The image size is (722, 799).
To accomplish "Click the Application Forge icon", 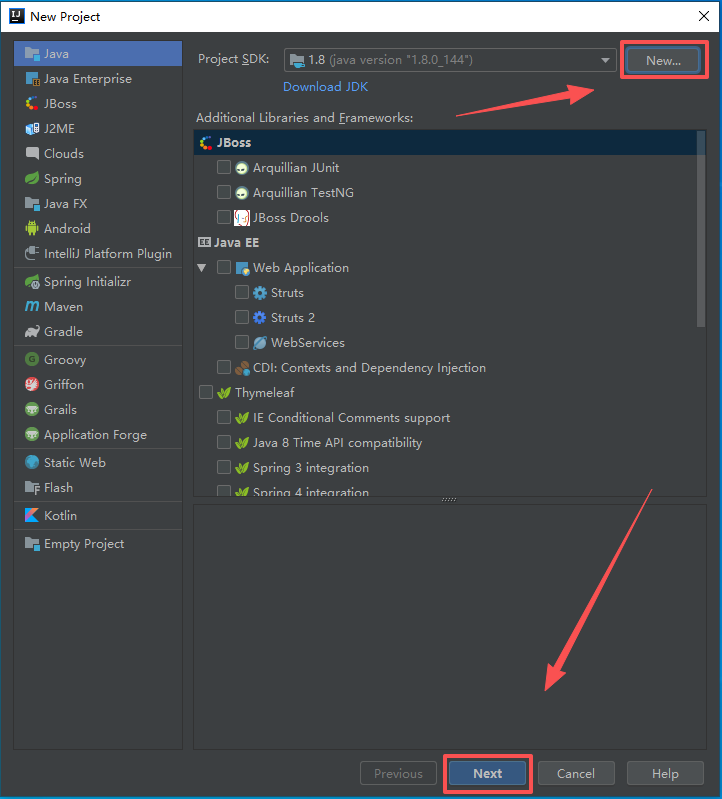I will tap(32, 435).
